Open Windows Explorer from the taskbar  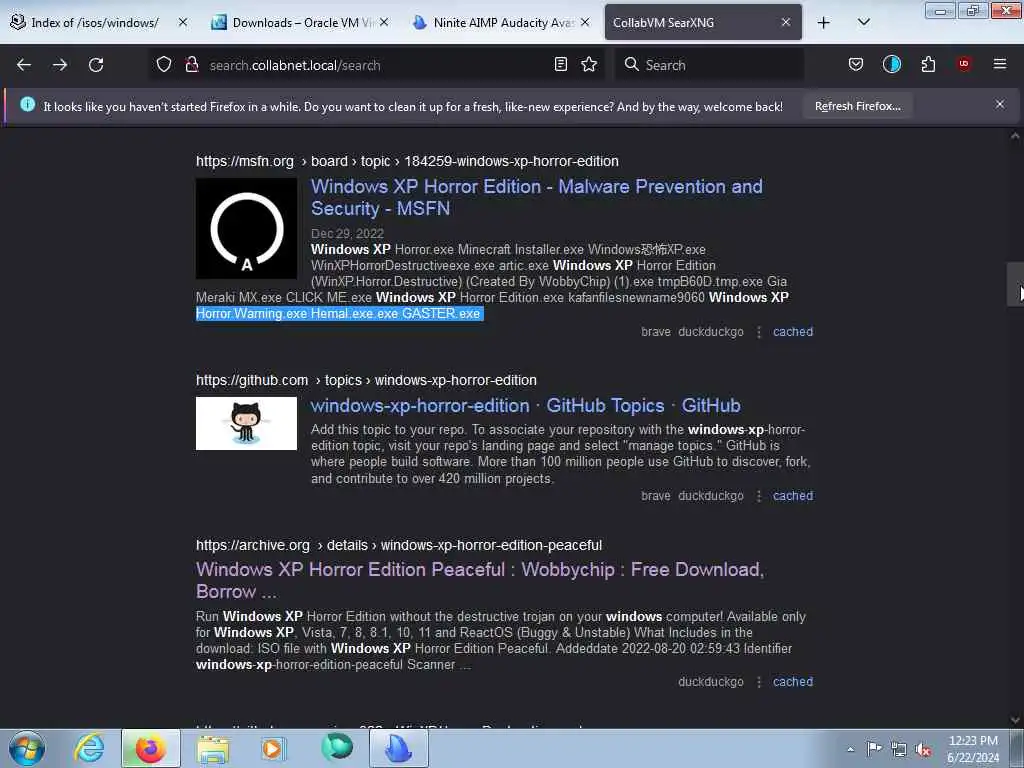tap(213, 748)
